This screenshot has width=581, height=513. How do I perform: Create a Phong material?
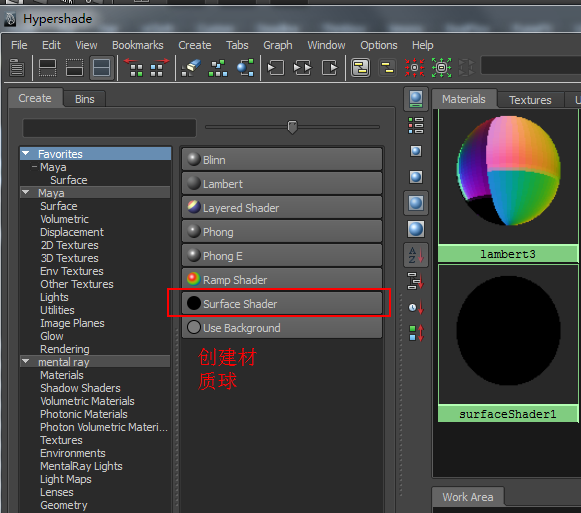coord(282,232)
